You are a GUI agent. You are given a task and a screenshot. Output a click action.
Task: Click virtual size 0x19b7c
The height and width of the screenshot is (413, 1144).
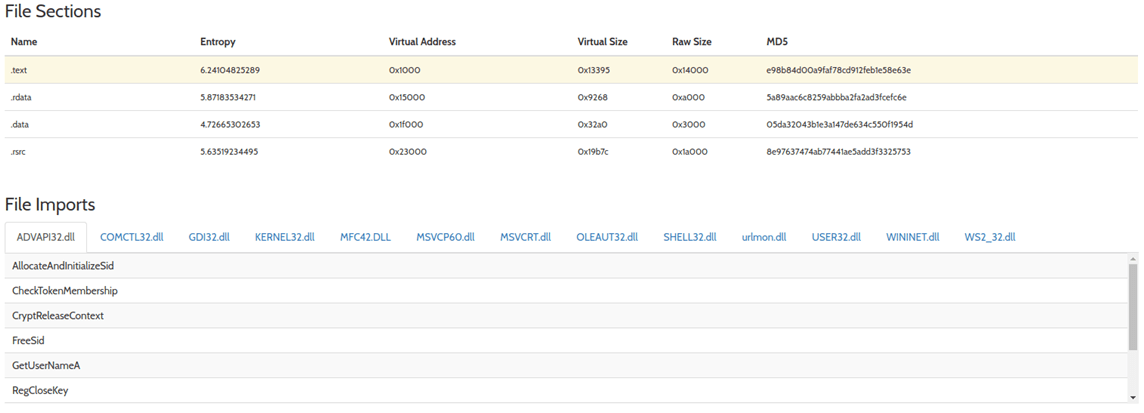point(595,152)
